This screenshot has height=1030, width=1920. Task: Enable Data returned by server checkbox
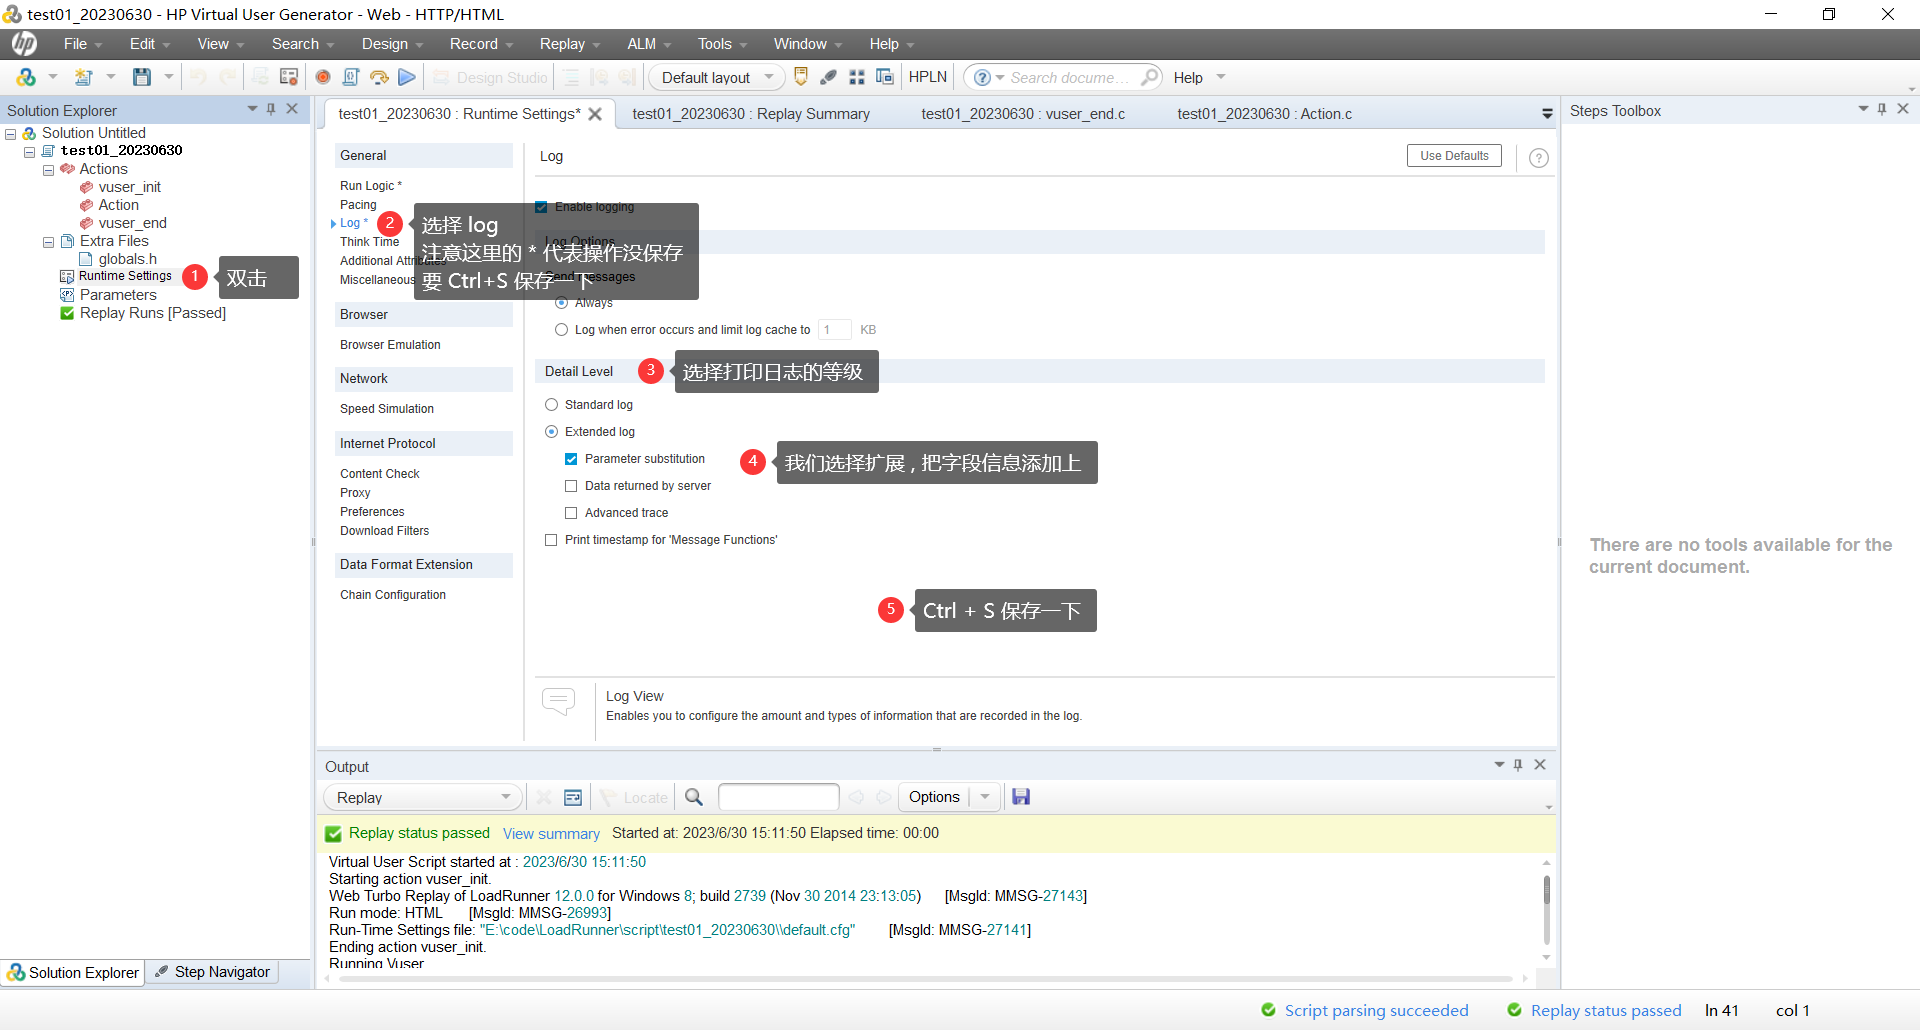571,486
